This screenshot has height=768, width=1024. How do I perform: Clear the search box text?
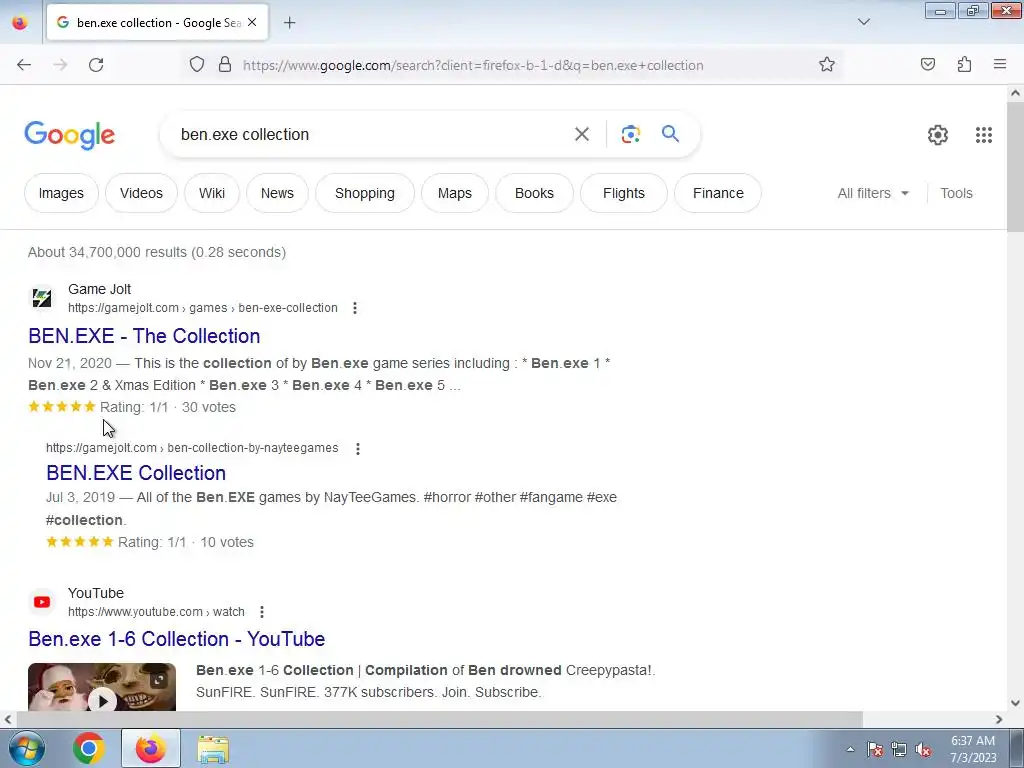(x=581, y=135)
